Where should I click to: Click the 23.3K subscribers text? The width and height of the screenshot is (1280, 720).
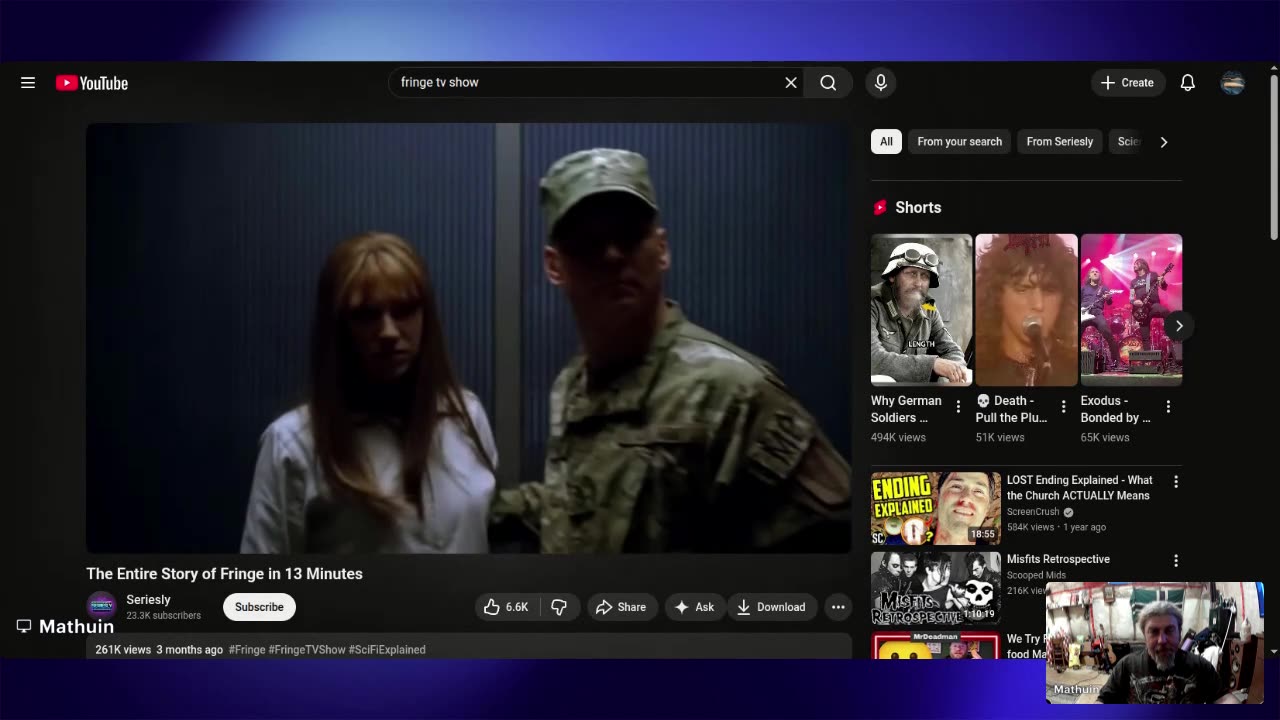163,616
